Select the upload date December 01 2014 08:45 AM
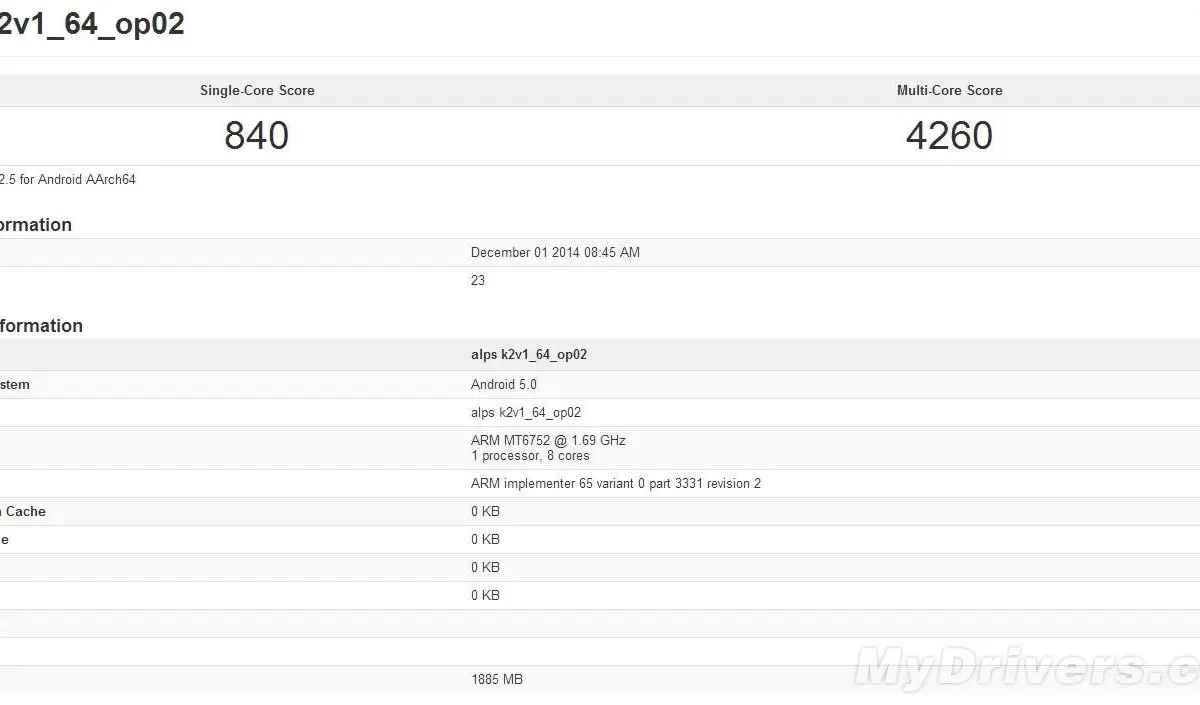This screenshot has height=705, width=1200. click(555, 253)
